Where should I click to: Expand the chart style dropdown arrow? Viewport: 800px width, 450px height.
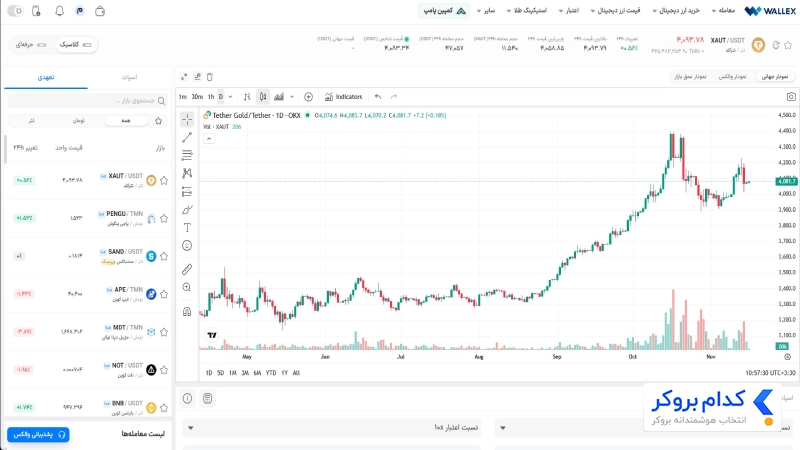pyautogui.click(x=292, y=97)
